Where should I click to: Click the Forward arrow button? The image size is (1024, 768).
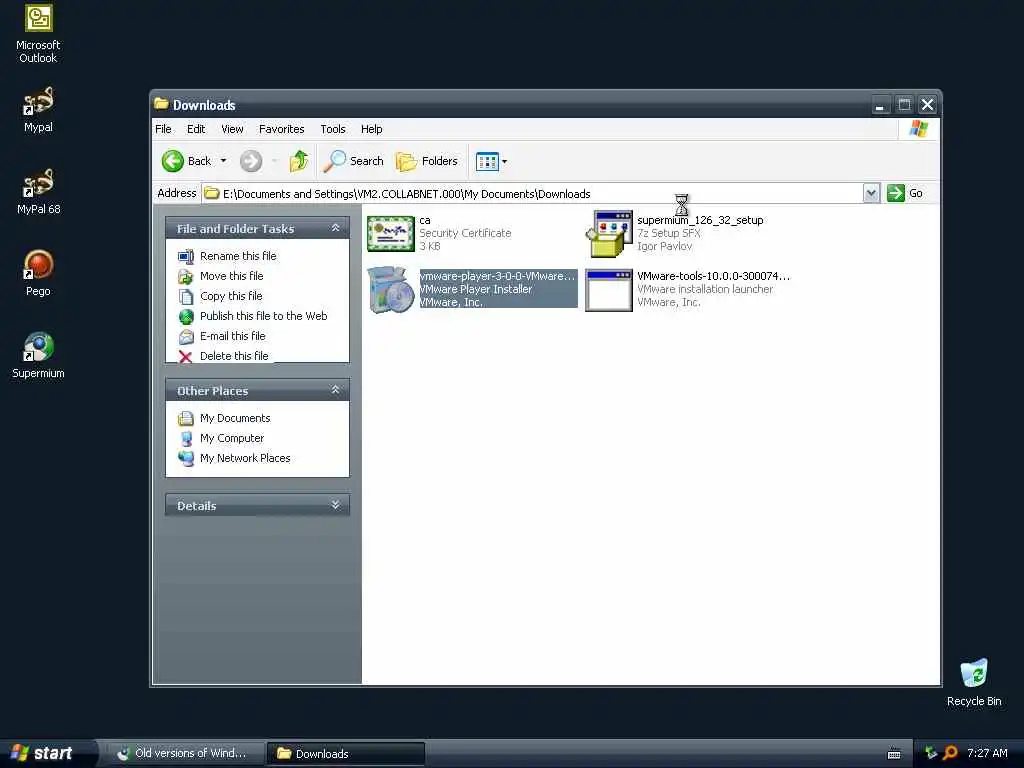251,161
